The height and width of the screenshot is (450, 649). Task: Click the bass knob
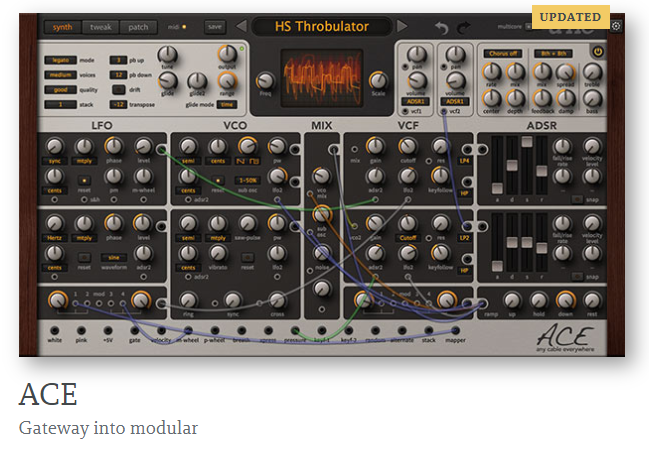click(592, 99)
